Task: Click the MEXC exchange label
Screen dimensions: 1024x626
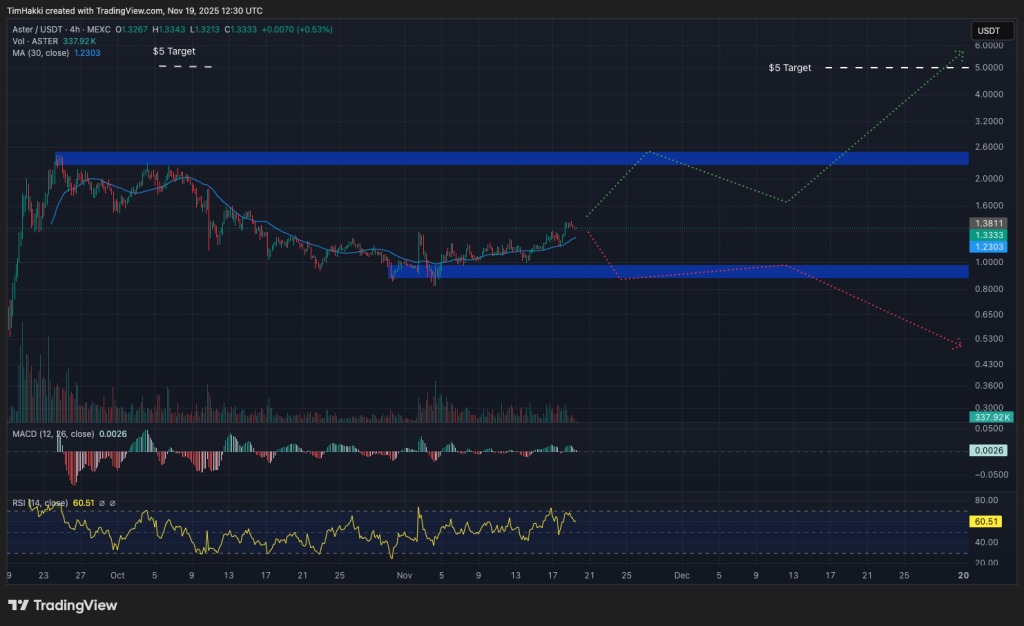Action: coord(100,29)
